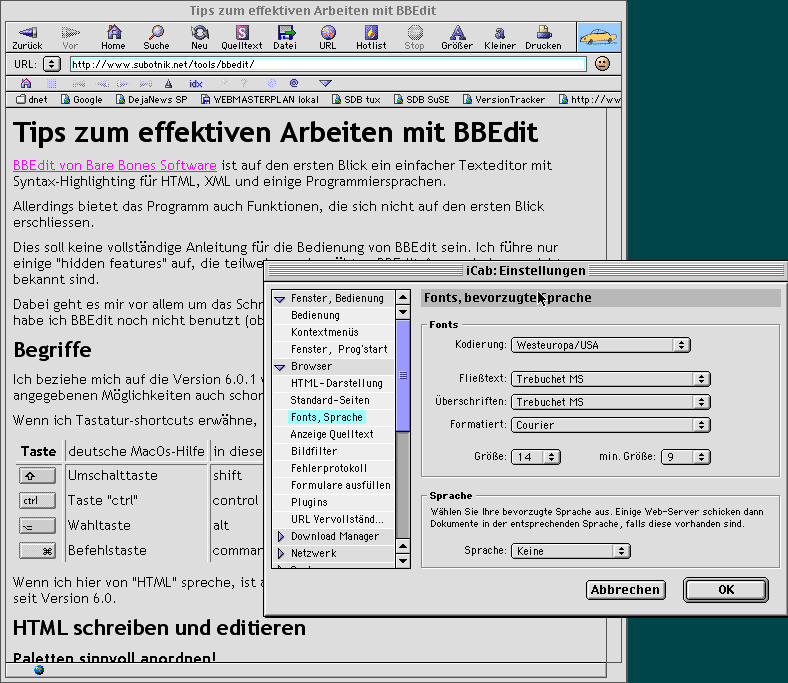This screenshot has width=788, height=683.
Task: Click the top up arrow of settings list scrollbar
Action: (x=403, y=298)
